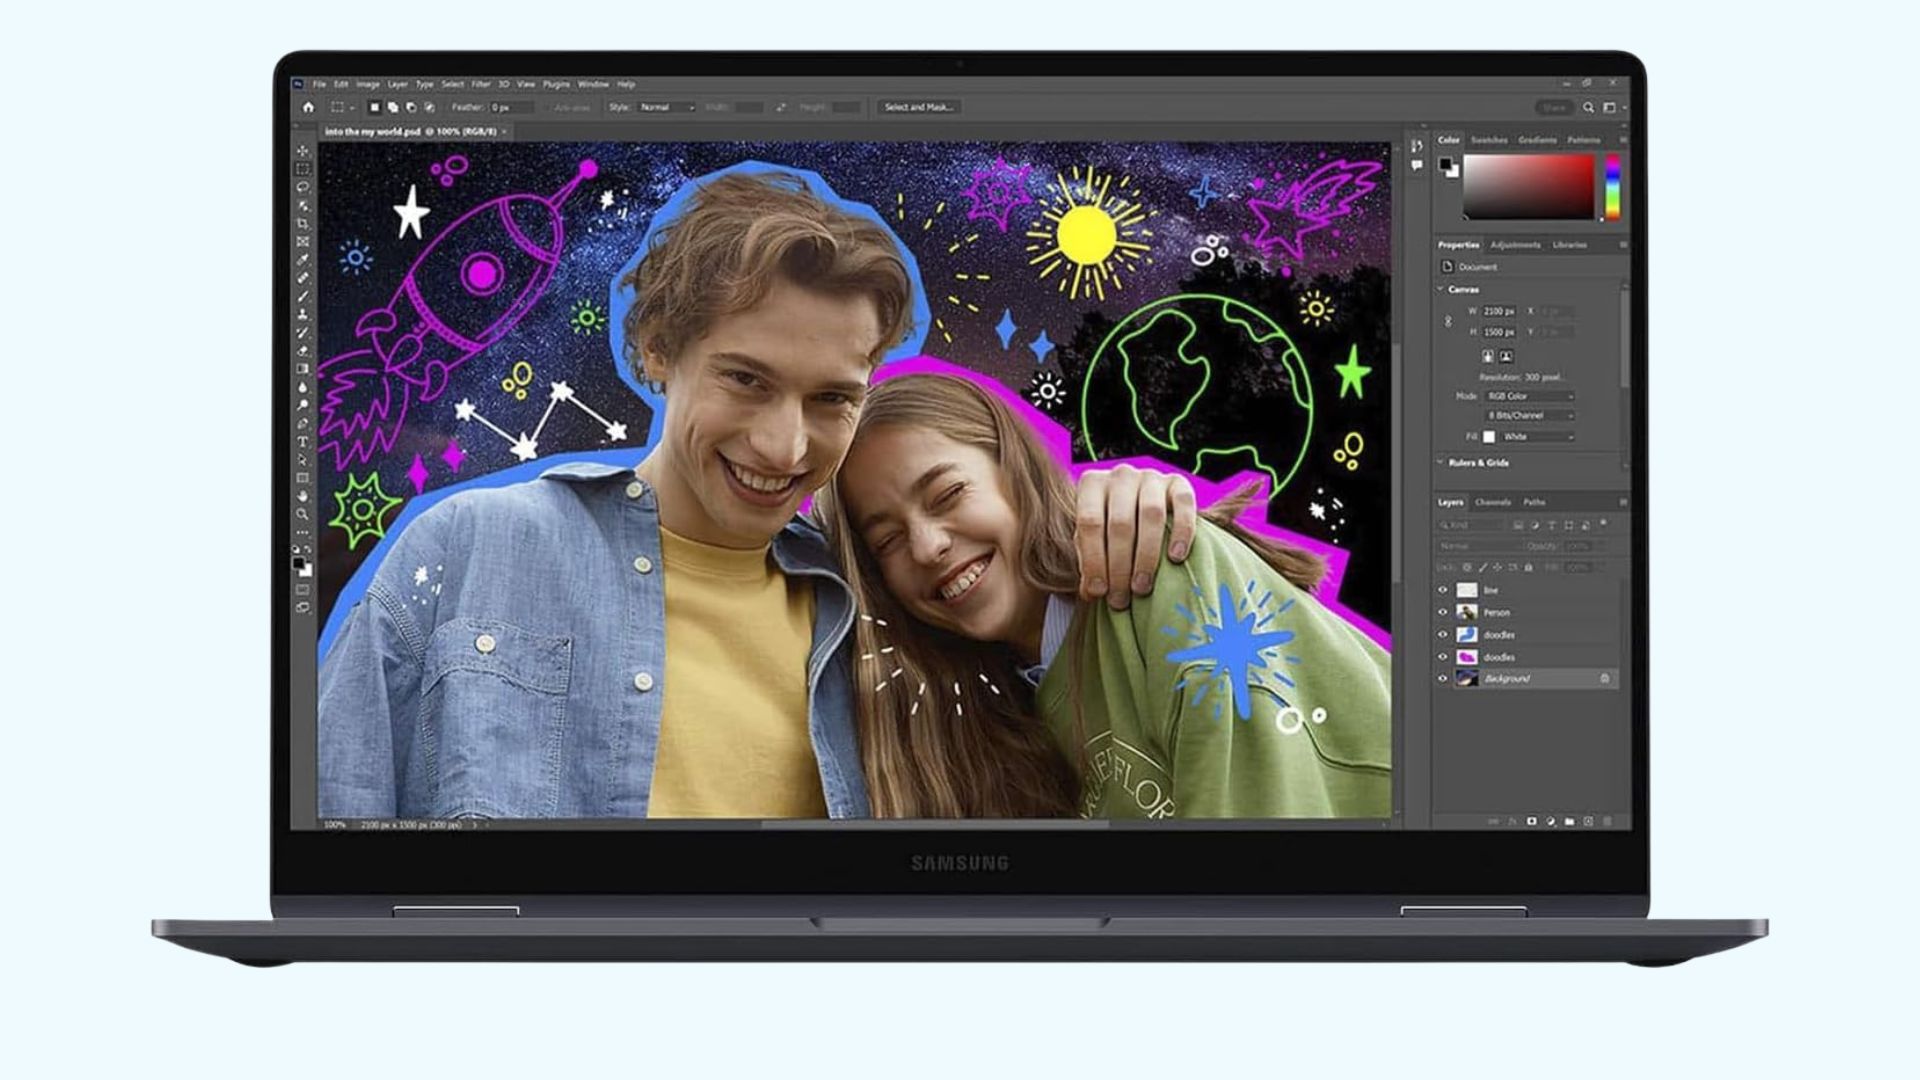
Task: Open the Style Normal dropdown
Action: tap(666, 107)
